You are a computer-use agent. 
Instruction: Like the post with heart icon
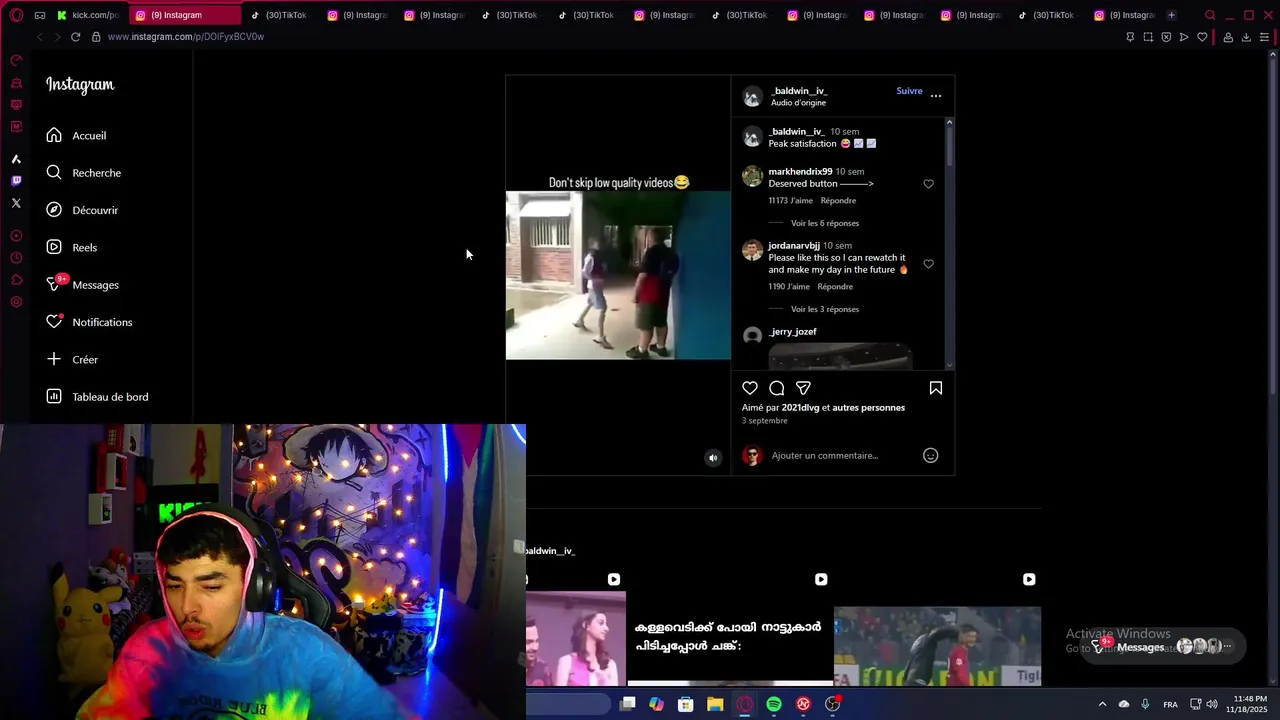(x=750, y=388)
